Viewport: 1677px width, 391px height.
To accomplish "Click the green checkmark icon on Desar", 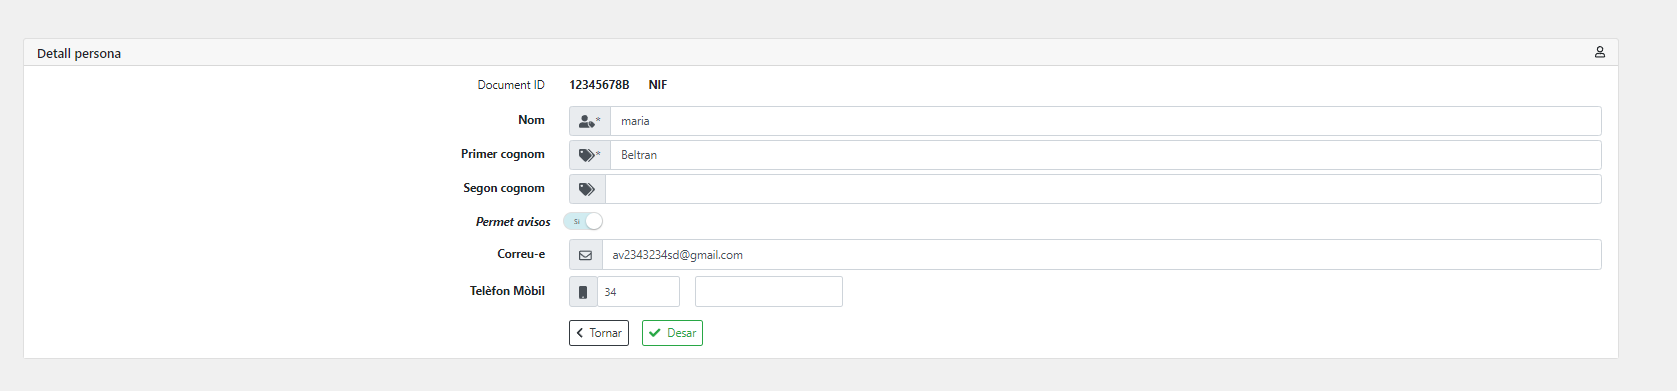I will [655, 333].
